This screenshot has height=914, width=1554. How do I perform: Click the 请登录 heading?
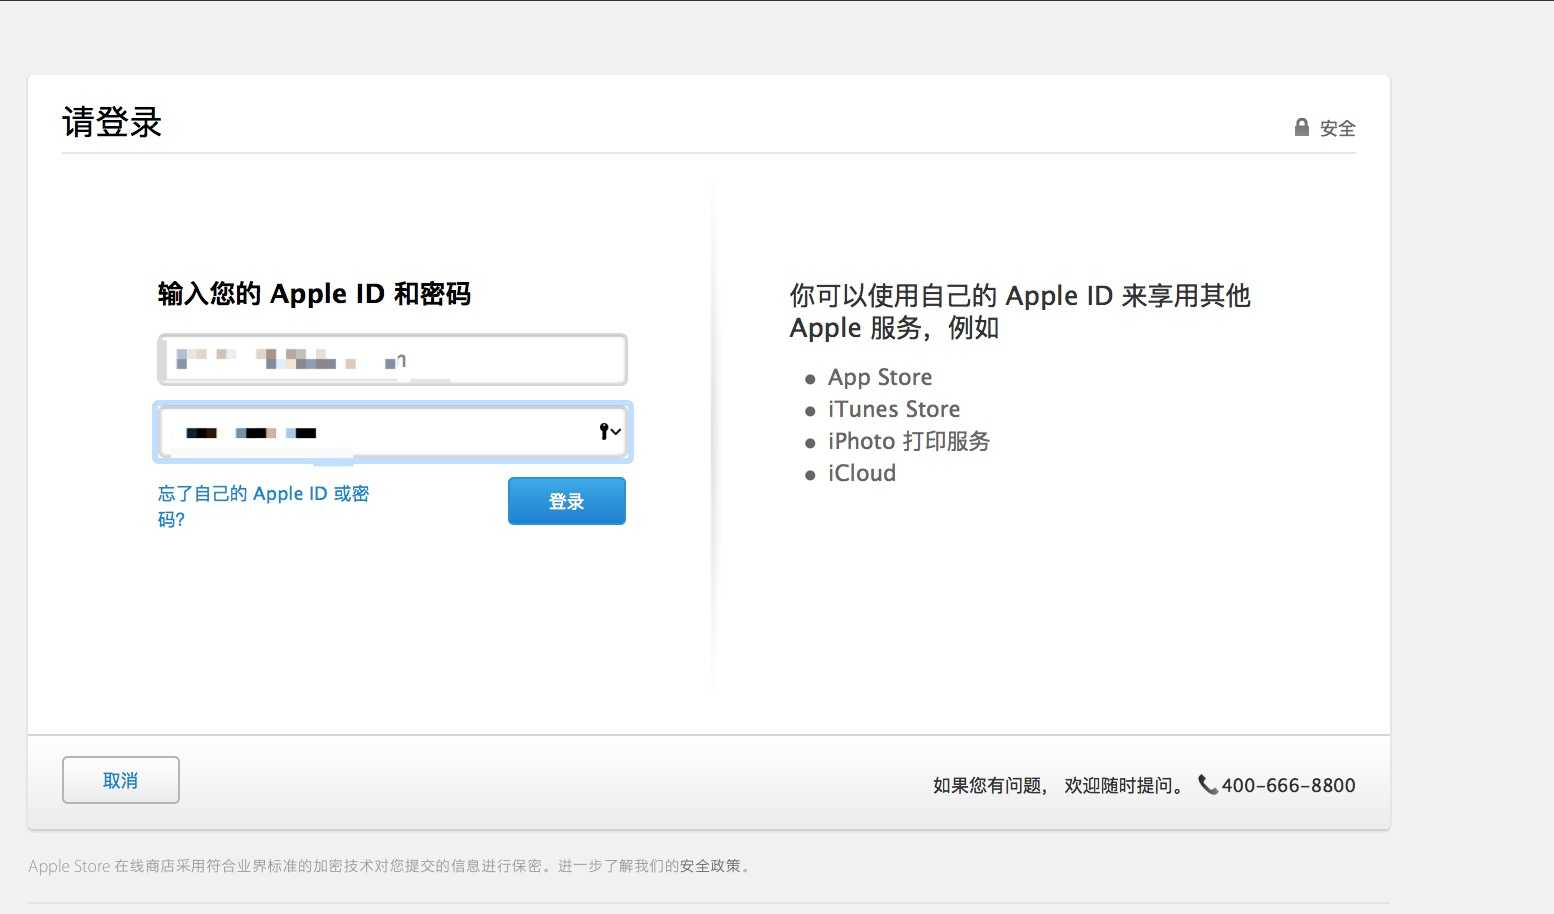(112, 122)
